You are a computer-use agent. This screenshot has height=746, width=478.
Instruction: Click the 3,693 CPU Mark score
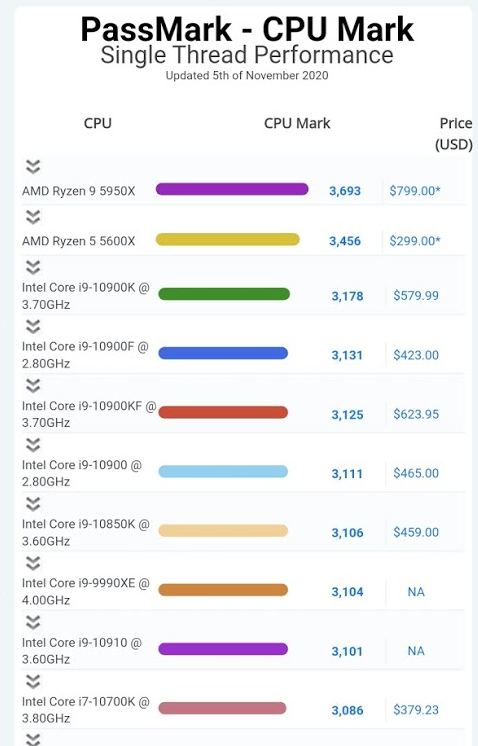click(345, 191)
